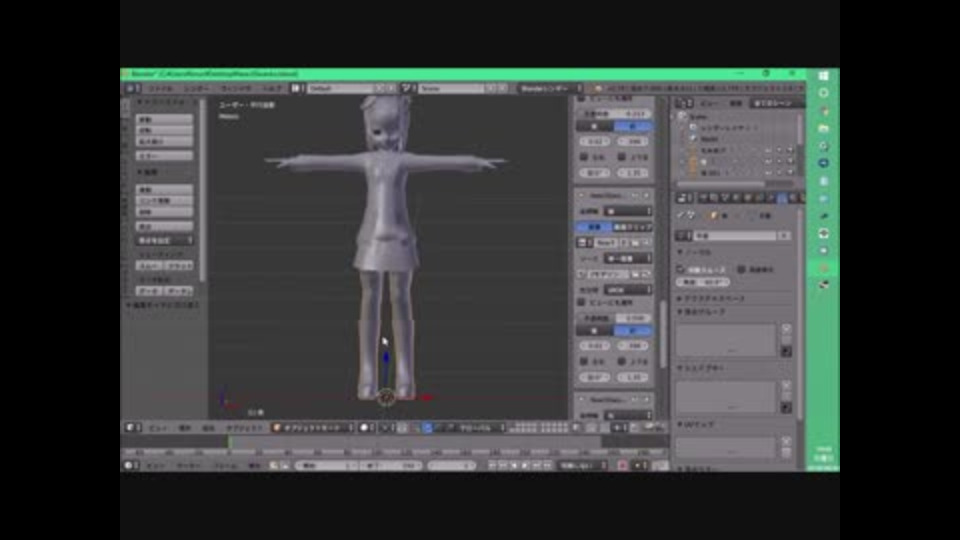Click the scene browse icon beside Scene field

pyautogui.click(x=407, y=89)
